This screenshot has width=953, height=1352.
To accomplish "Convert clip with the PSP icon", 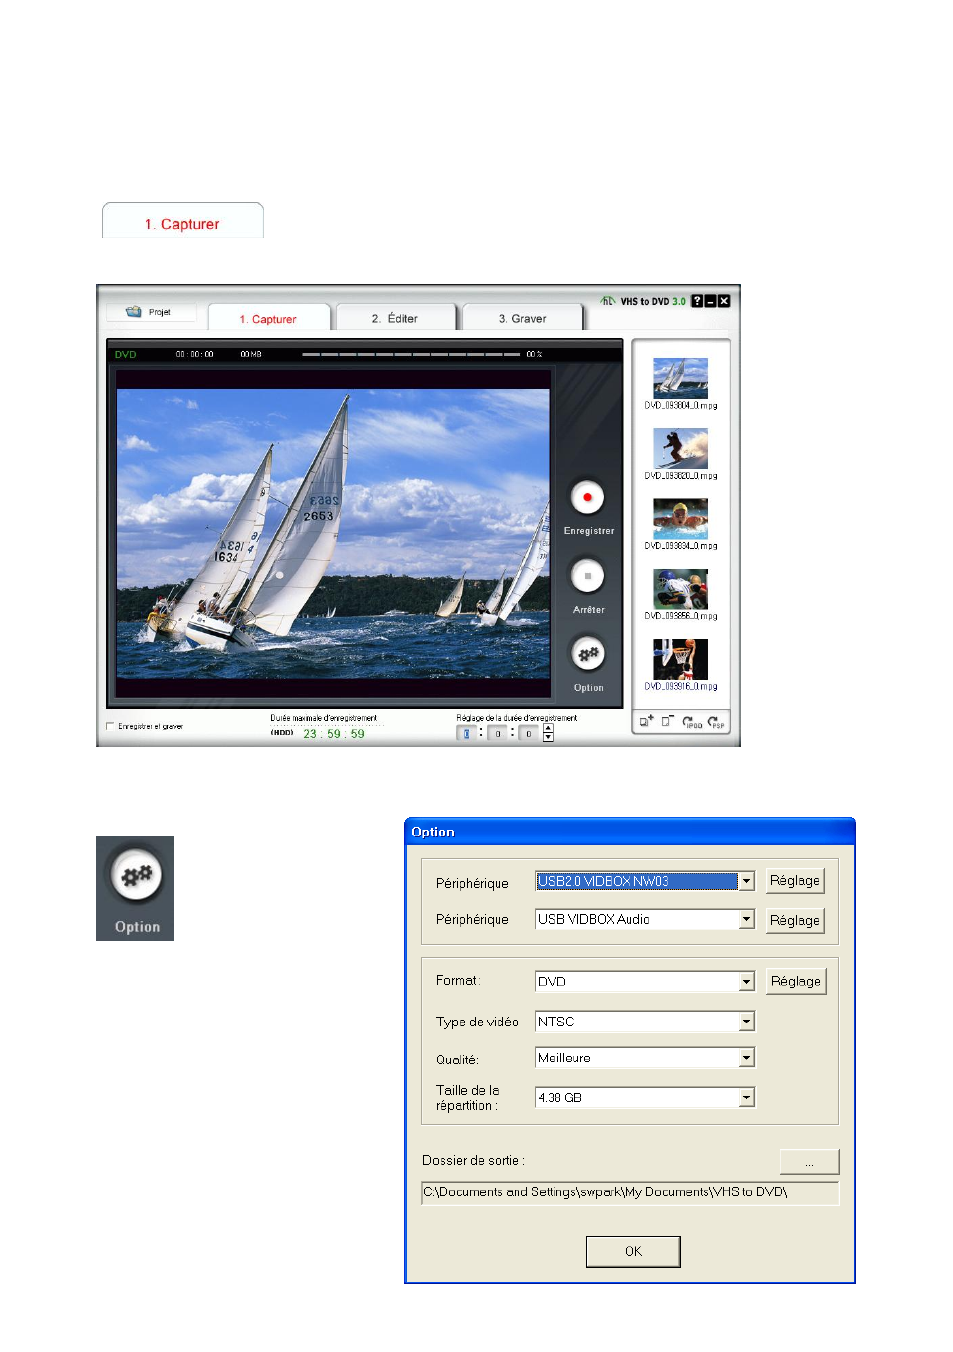I will click(x=715, y=721).
